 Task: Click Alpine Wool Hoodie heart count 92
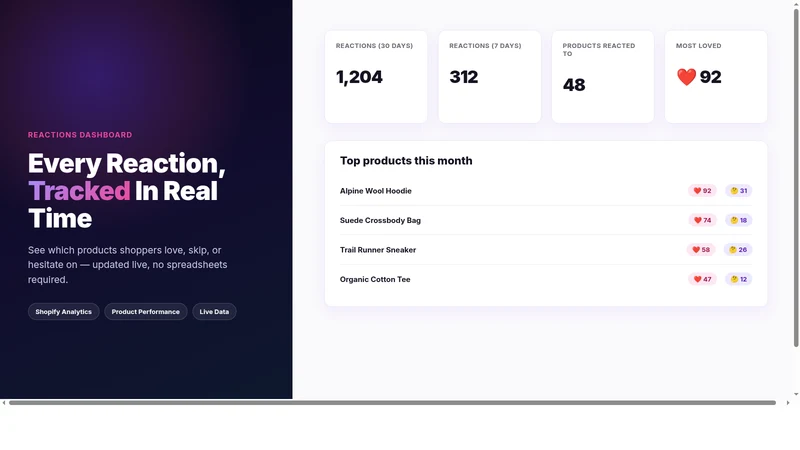(x=702, y=191)
